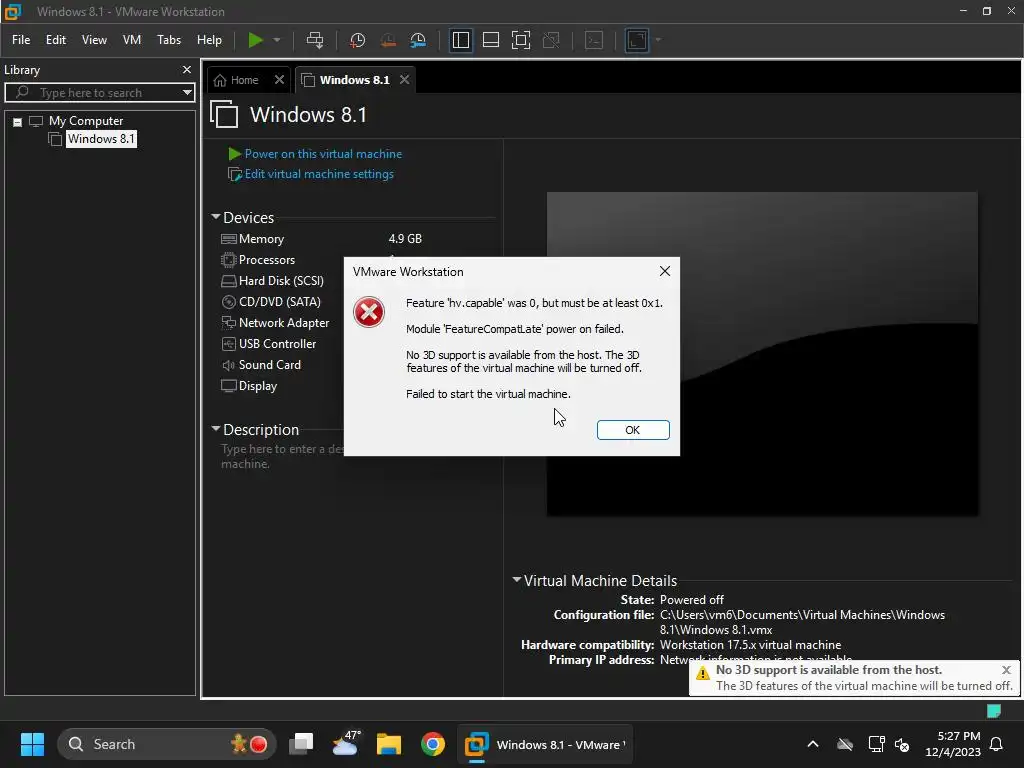Open File Explorer from taskbar
This screenshot has width=1024, height=768.
point(389,744)
